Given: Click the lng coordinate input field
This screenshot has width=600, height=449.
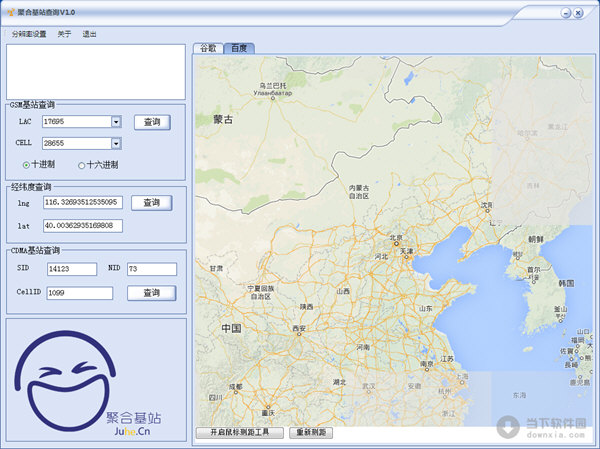Looking at the screenshot, I should coord(82,202).
